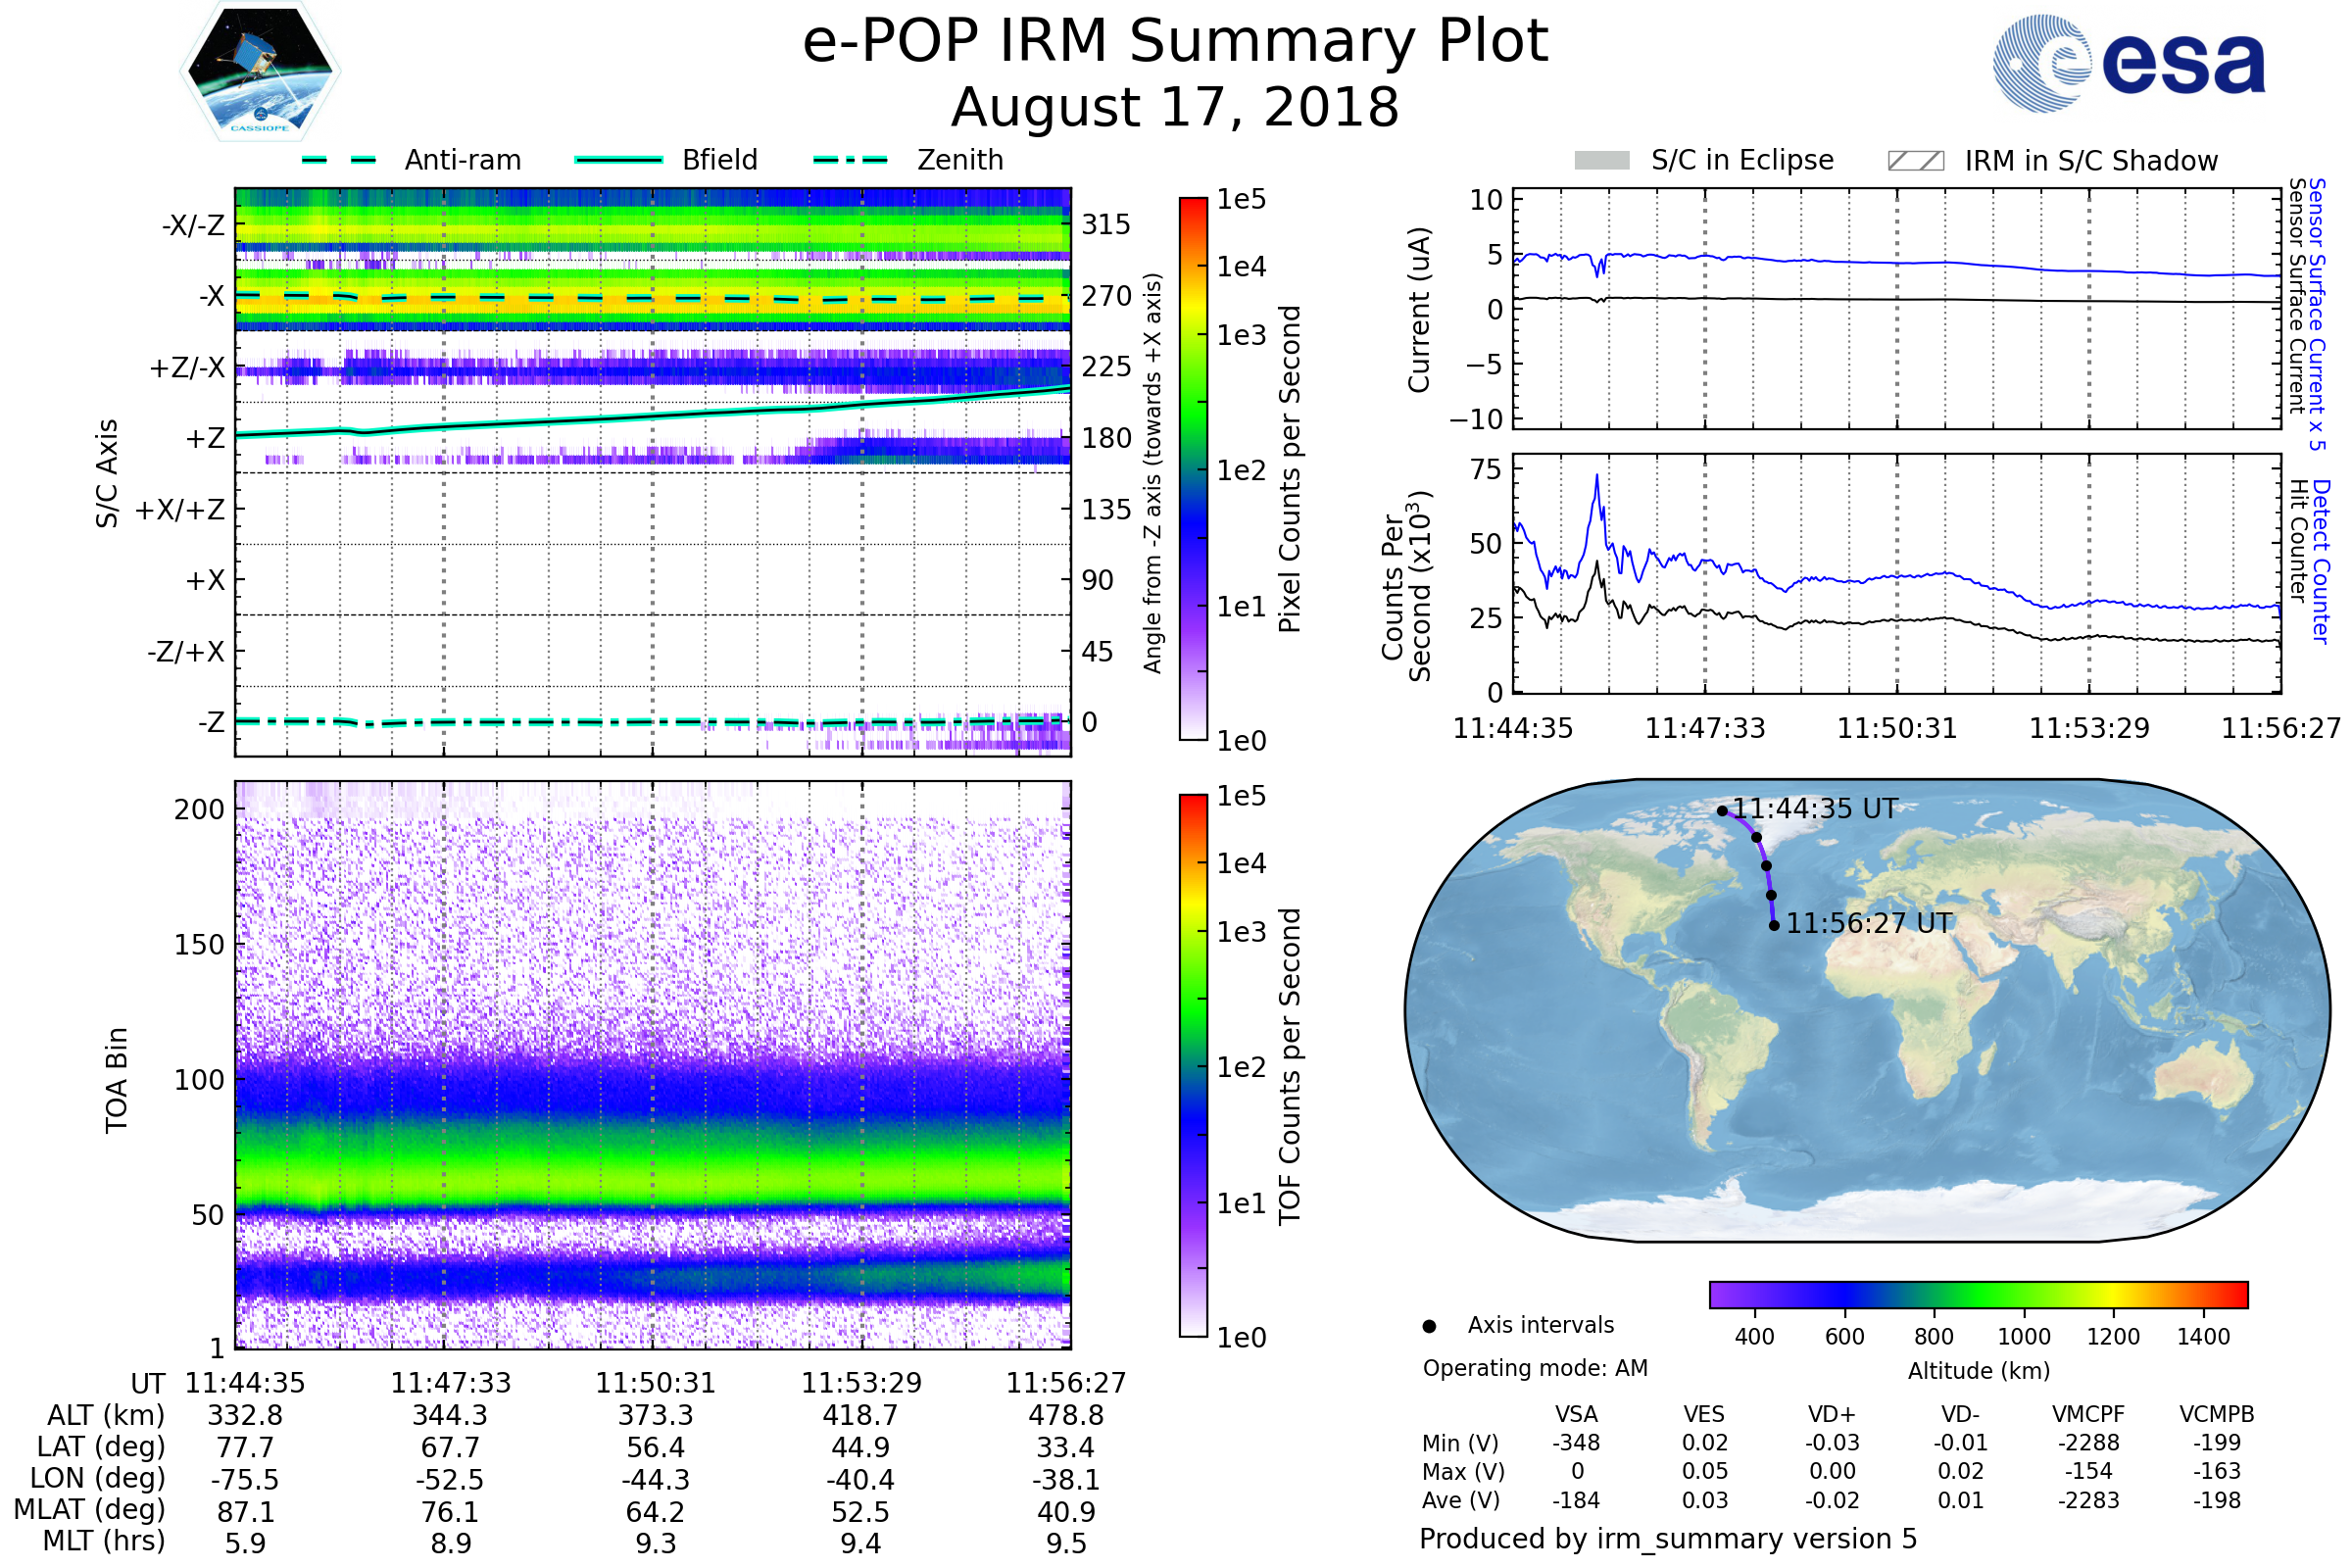Image resolution: width=2352 pixels, height=1568 pixels.
Task: Click the Bfield solid line legend marker
Action: click(x=618, y=160)
